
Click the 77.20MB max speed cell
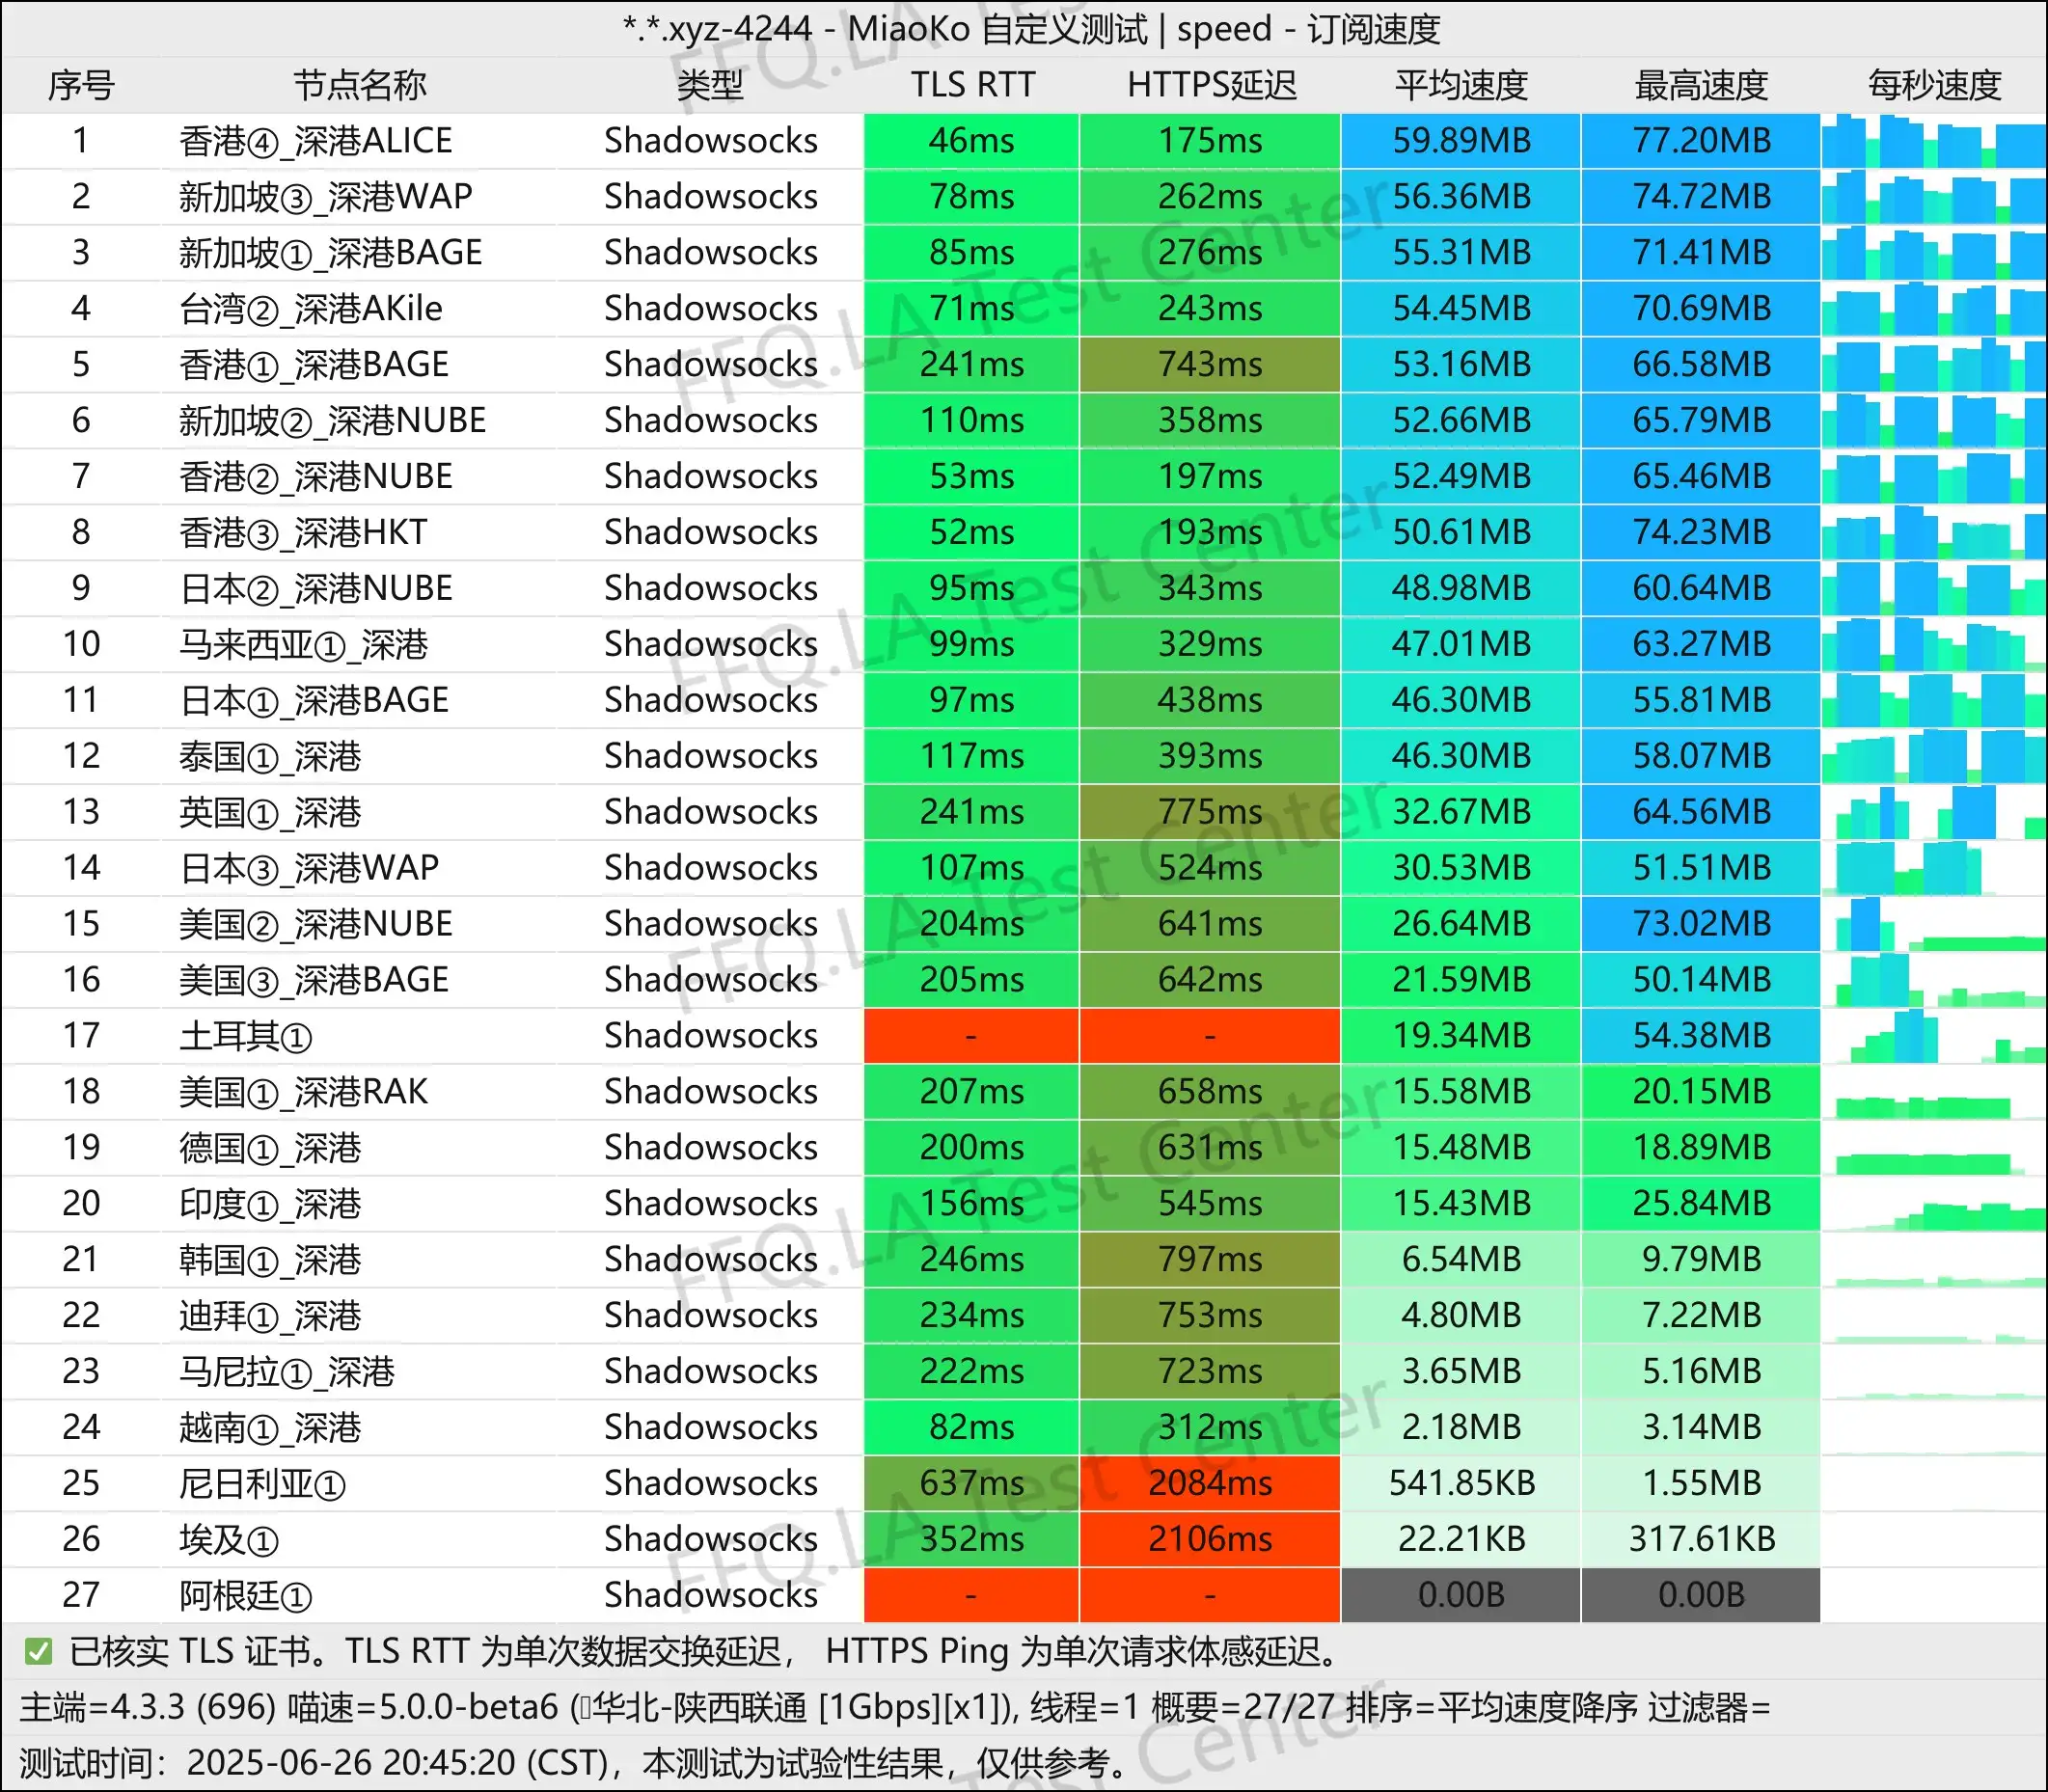pos(1701,141)
